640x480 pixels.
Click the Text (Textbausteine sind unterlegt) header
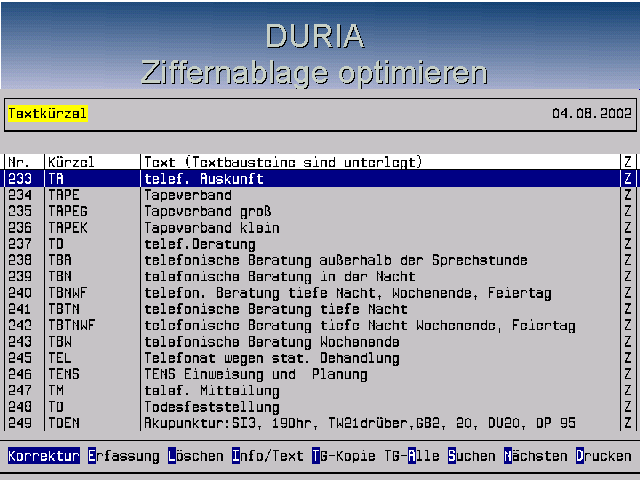coord(283,162)
